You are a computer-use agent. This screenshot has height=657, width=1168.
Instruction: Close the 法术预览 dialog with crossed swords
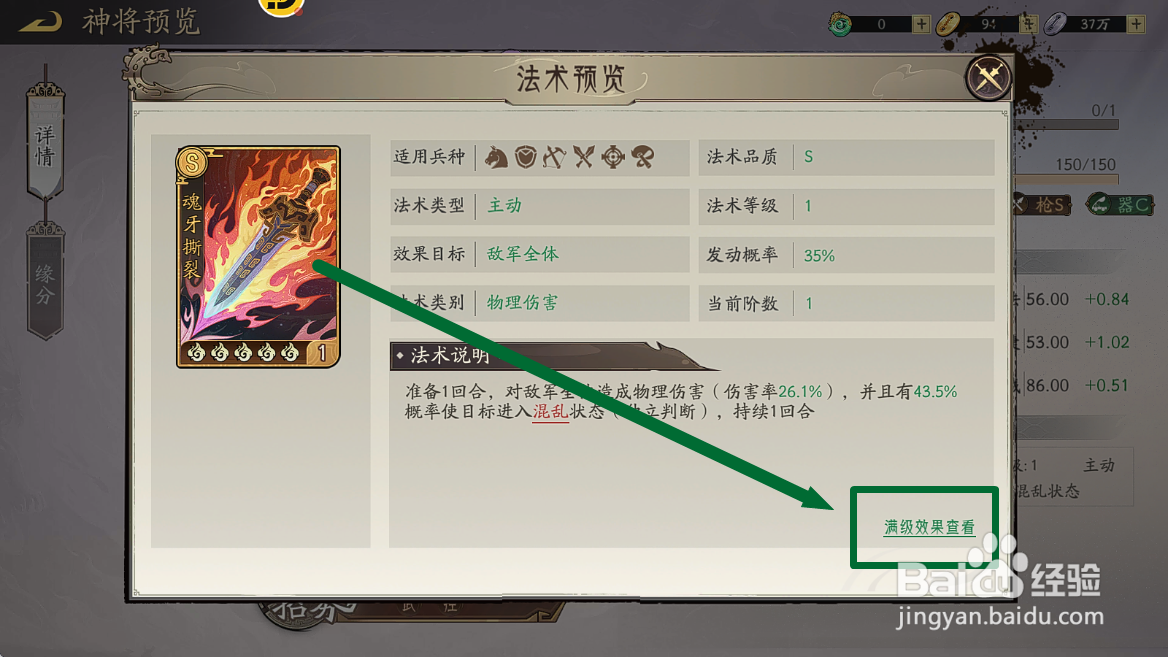pyautogui.click(x=988, y=77)
